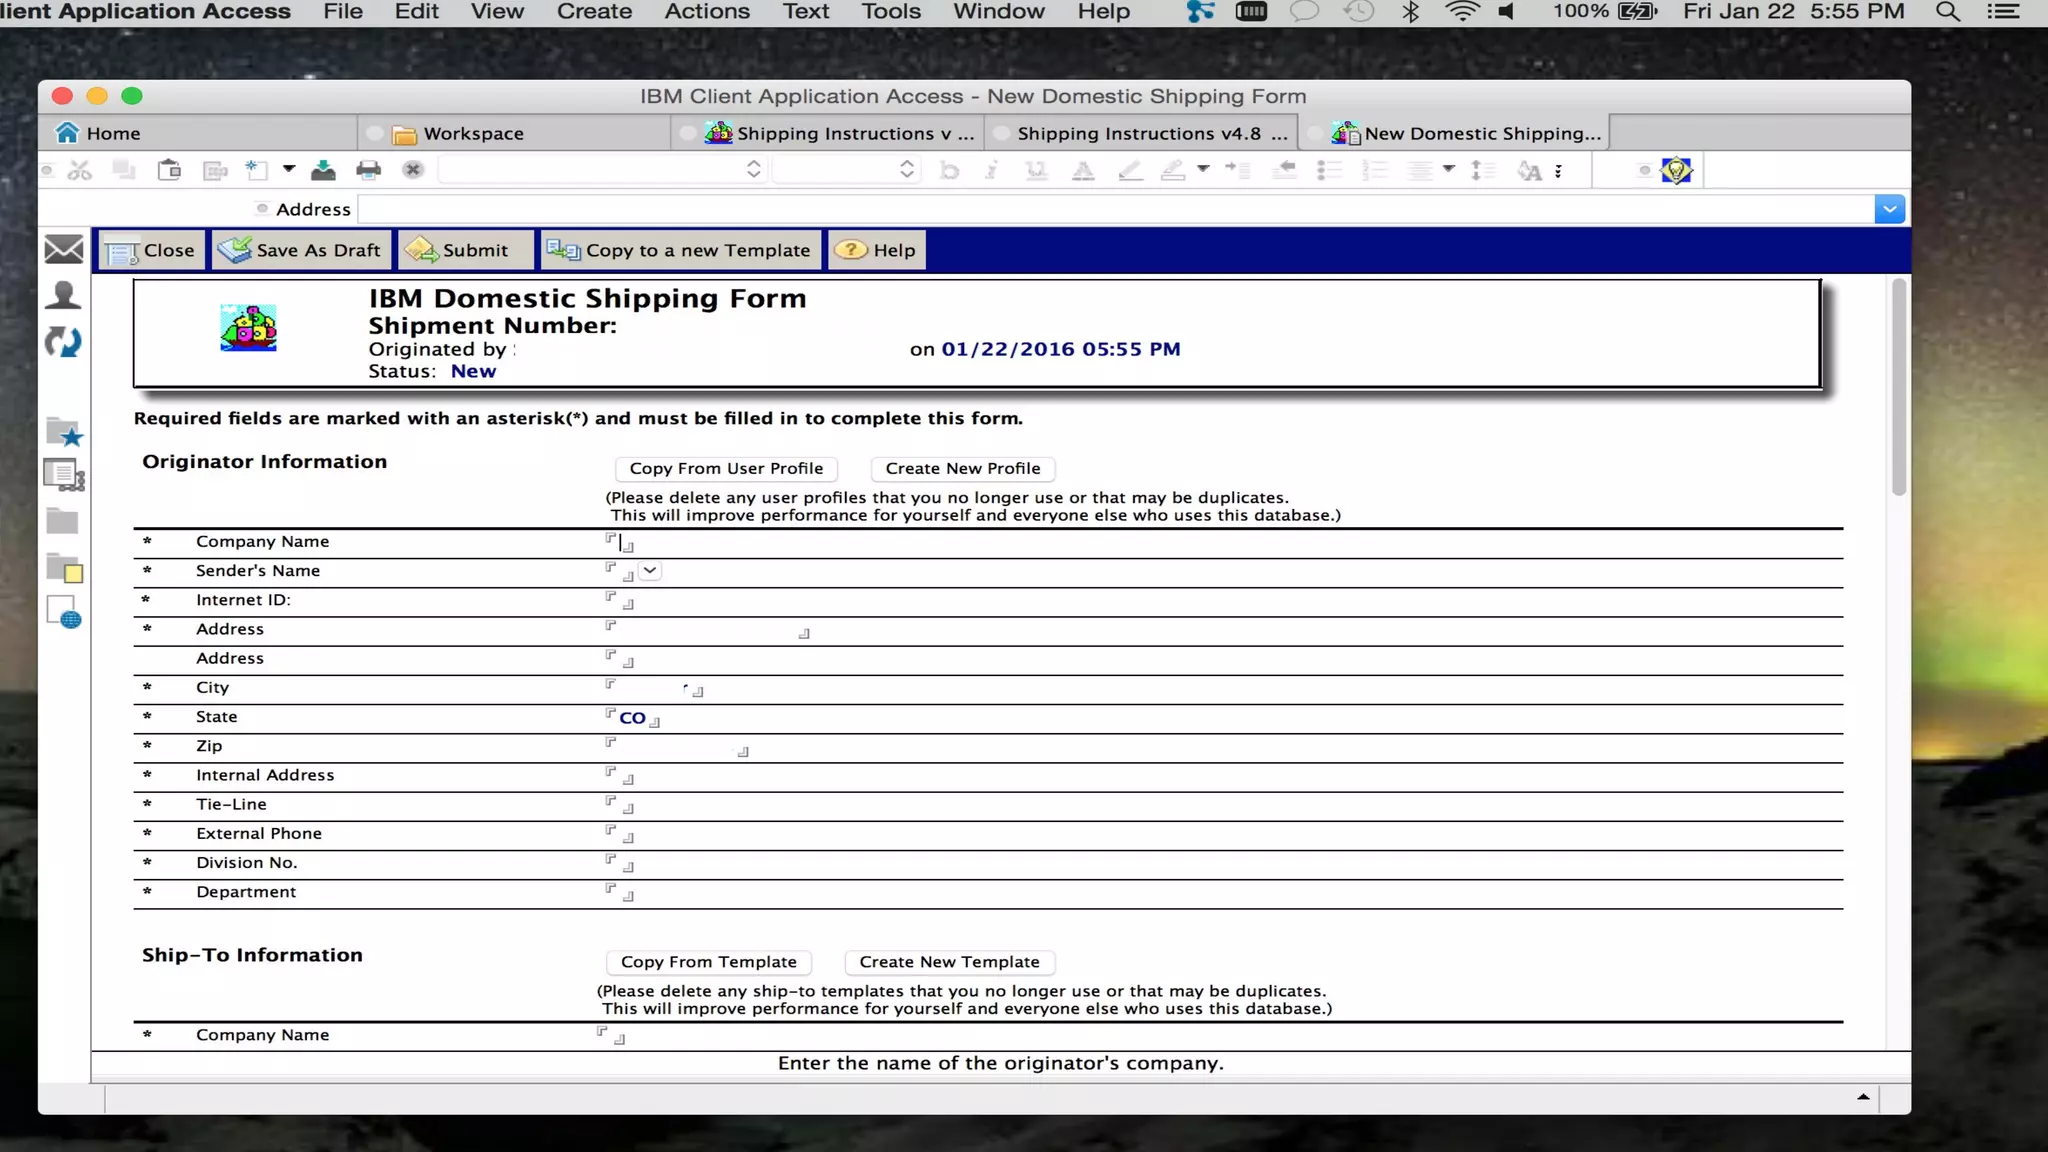The image size is (2048, 1152).
Task: Open the File menu
Action: point(343,12)
